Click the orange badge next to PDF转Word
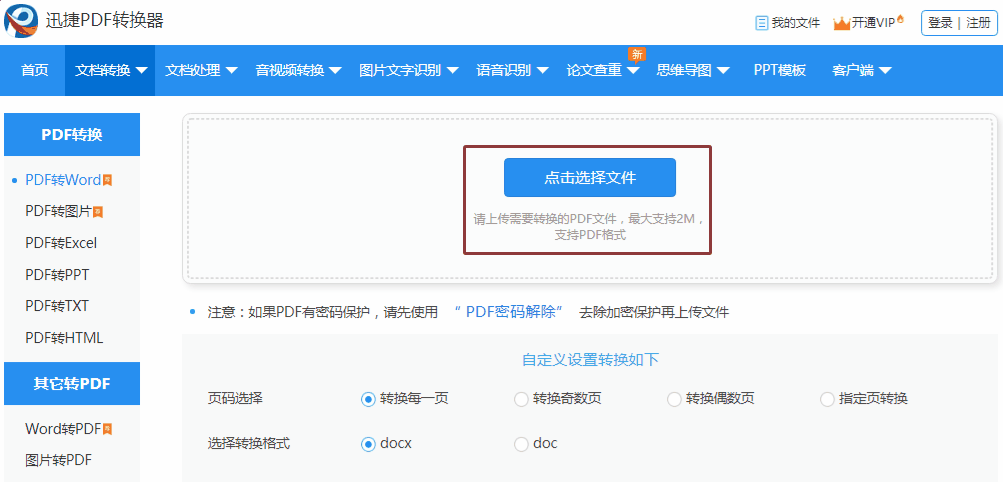This screenshot has width=1003, height=482. point(107,181)
